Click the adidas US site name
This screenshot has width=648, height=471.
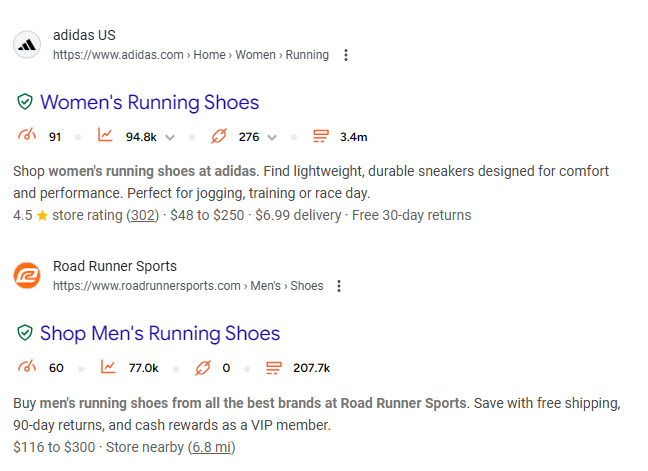[84, 35]
